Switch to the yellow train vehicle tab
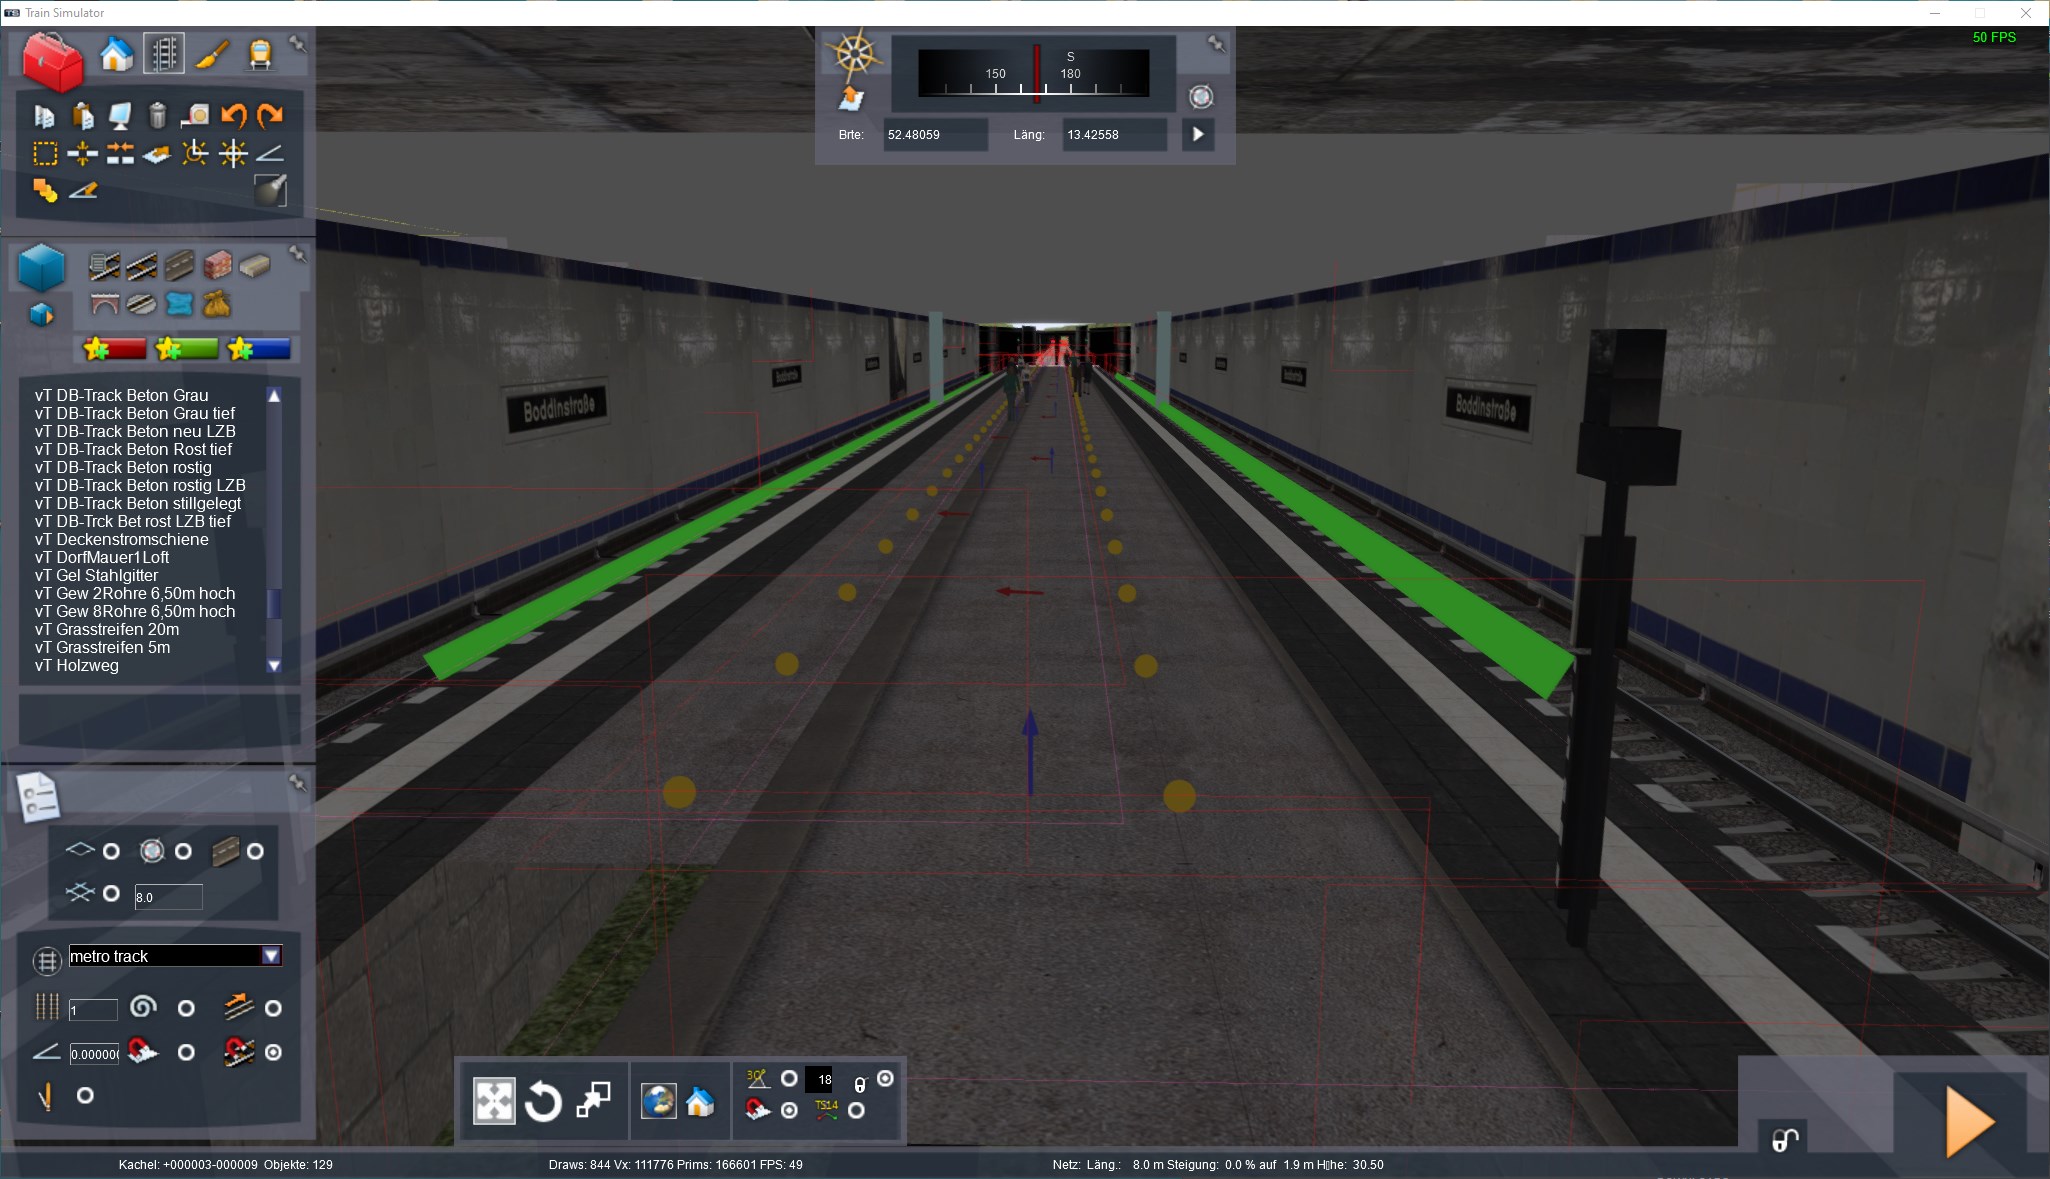 point(260,54)
